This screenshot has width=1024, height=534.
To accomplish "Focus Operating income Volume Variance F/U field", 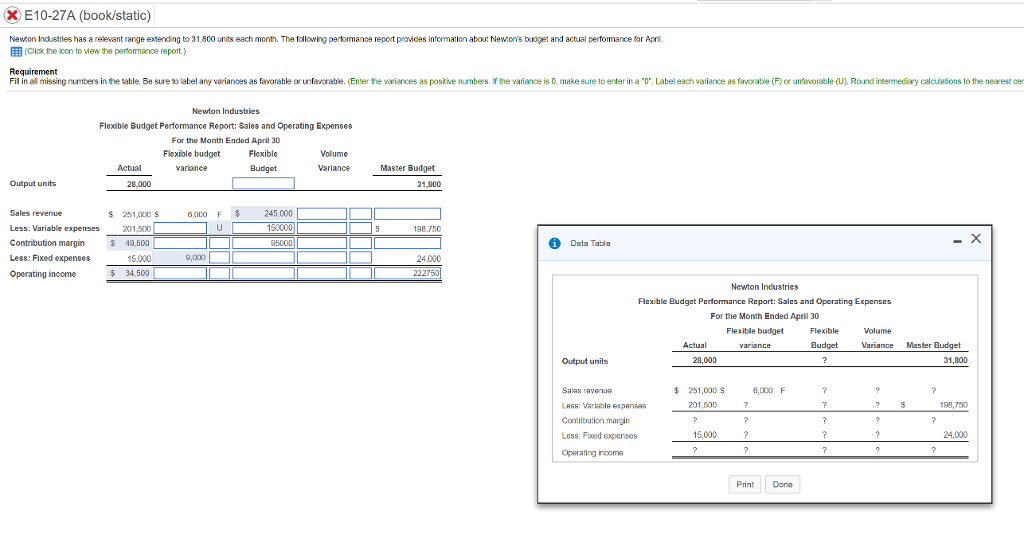I will 360,273.
